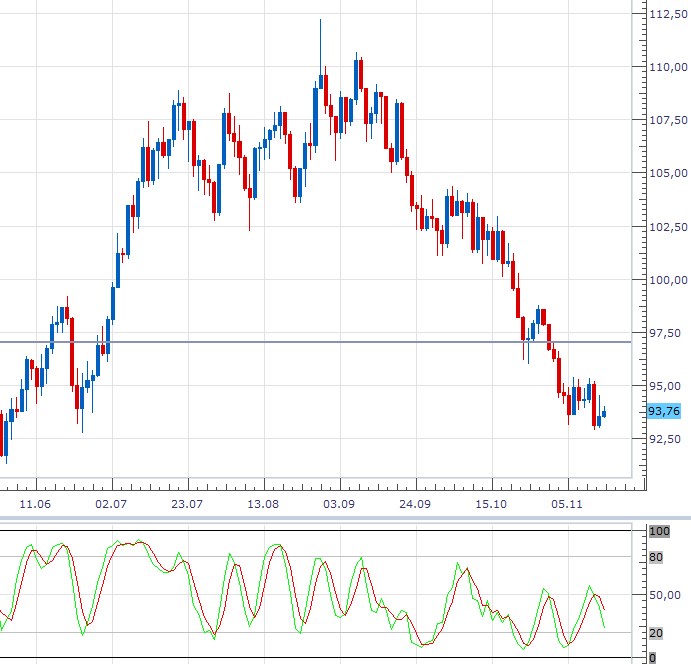Click the oscillator 100 level label
Screen dimensions: 691x664
pyautogui.click(x=659, y=531)
